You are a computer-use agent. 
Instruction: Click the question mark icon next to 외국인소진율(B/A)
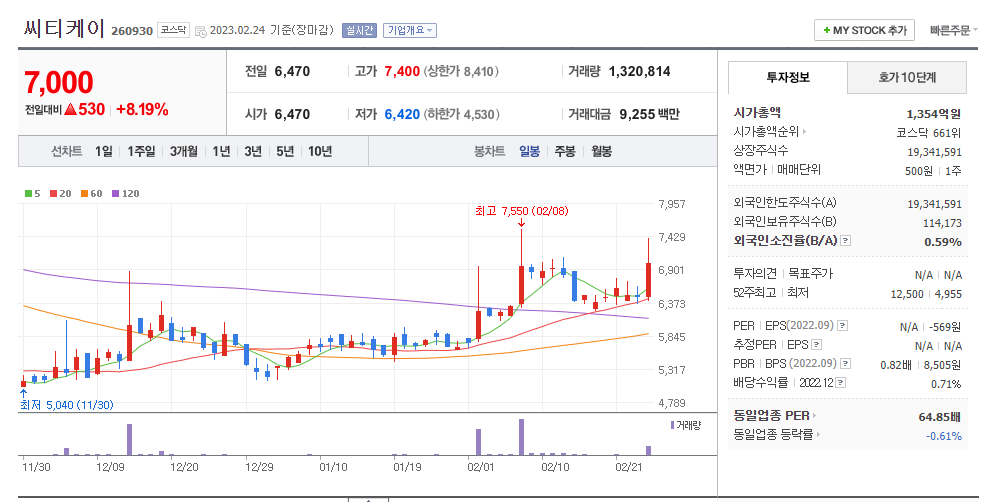pos(845,241)
